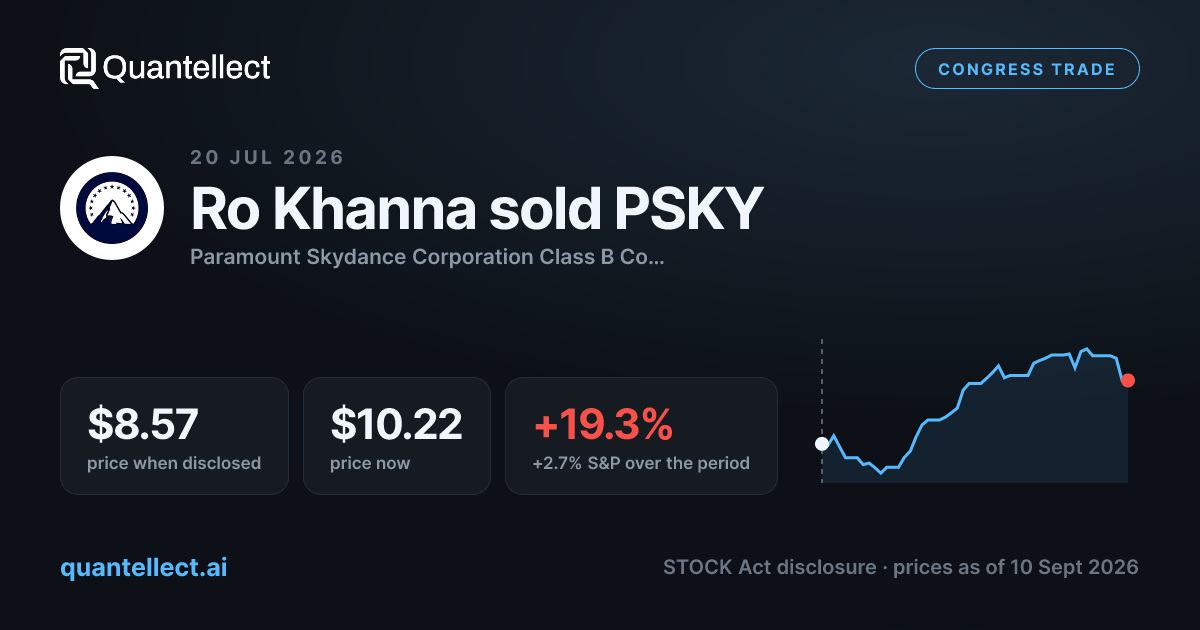Select the +19.3% performance card
Image resolution: width=1200 pixels, height=630 pixels.
[x=641, y=436]
